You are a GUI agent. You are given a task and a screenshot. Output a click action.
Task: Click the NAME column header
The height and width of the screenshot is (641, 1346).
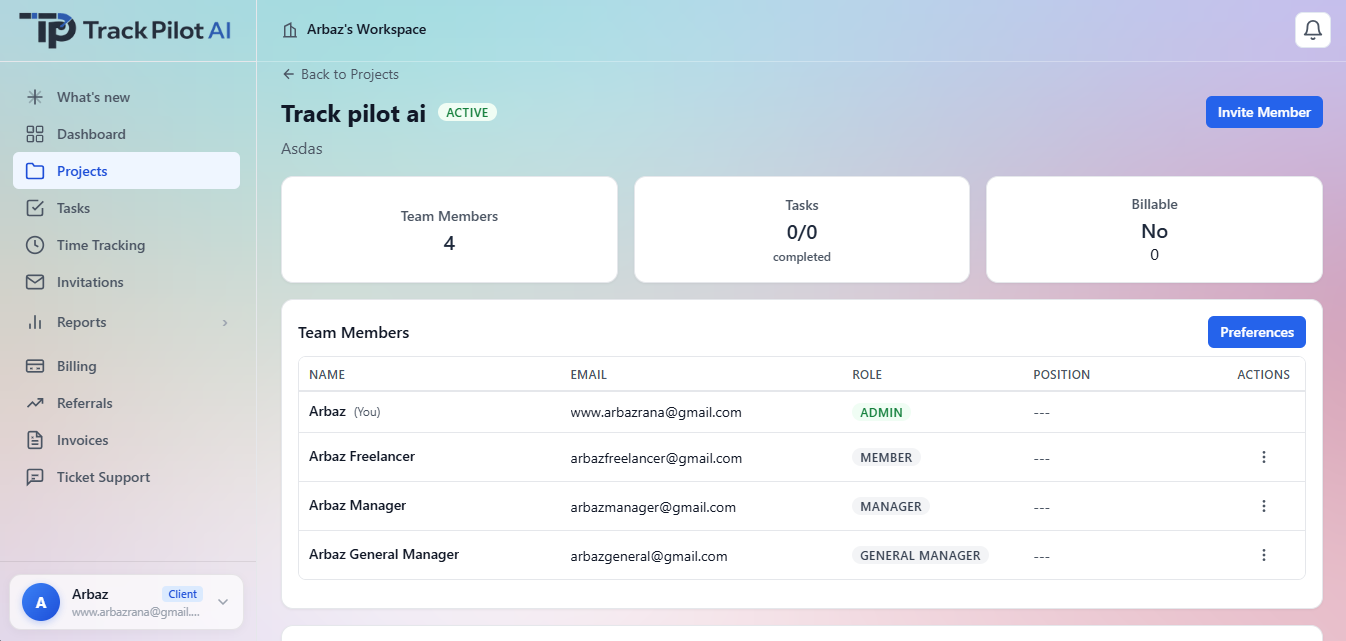[327, 375]
